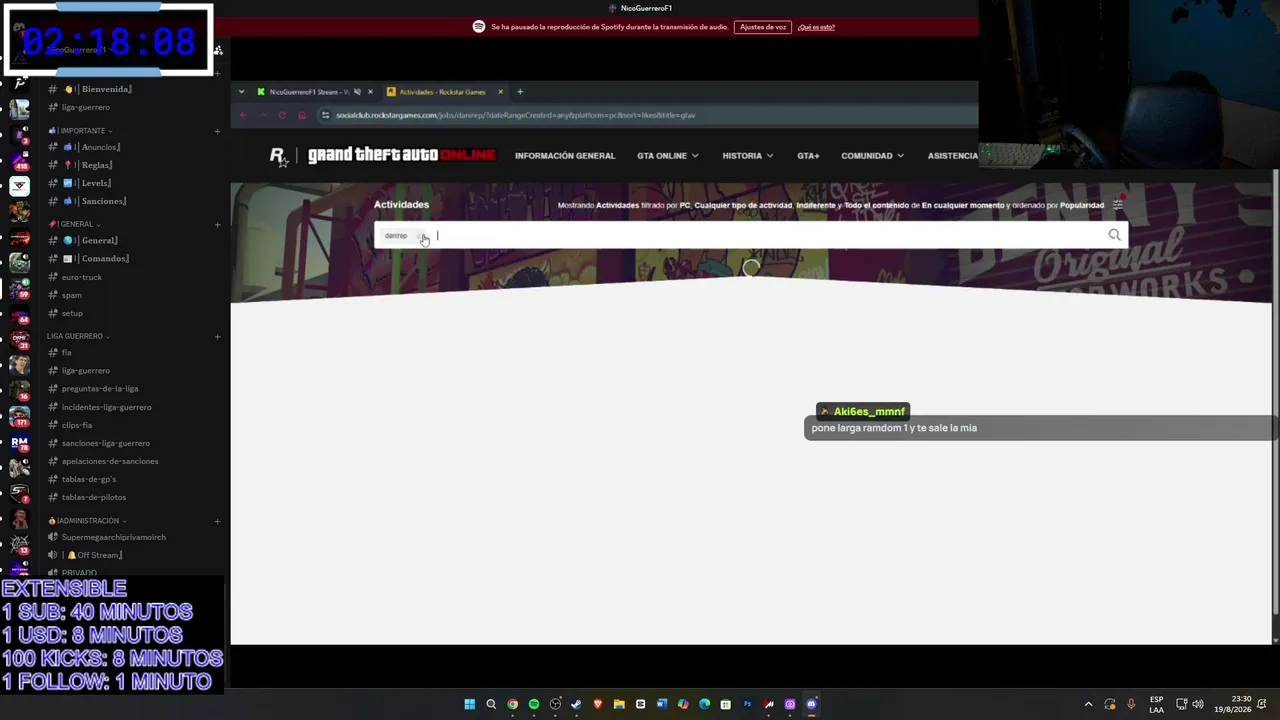The image size is (1280, 720).
Task: Open a new browser tab
Action: (x=520, y=92)
